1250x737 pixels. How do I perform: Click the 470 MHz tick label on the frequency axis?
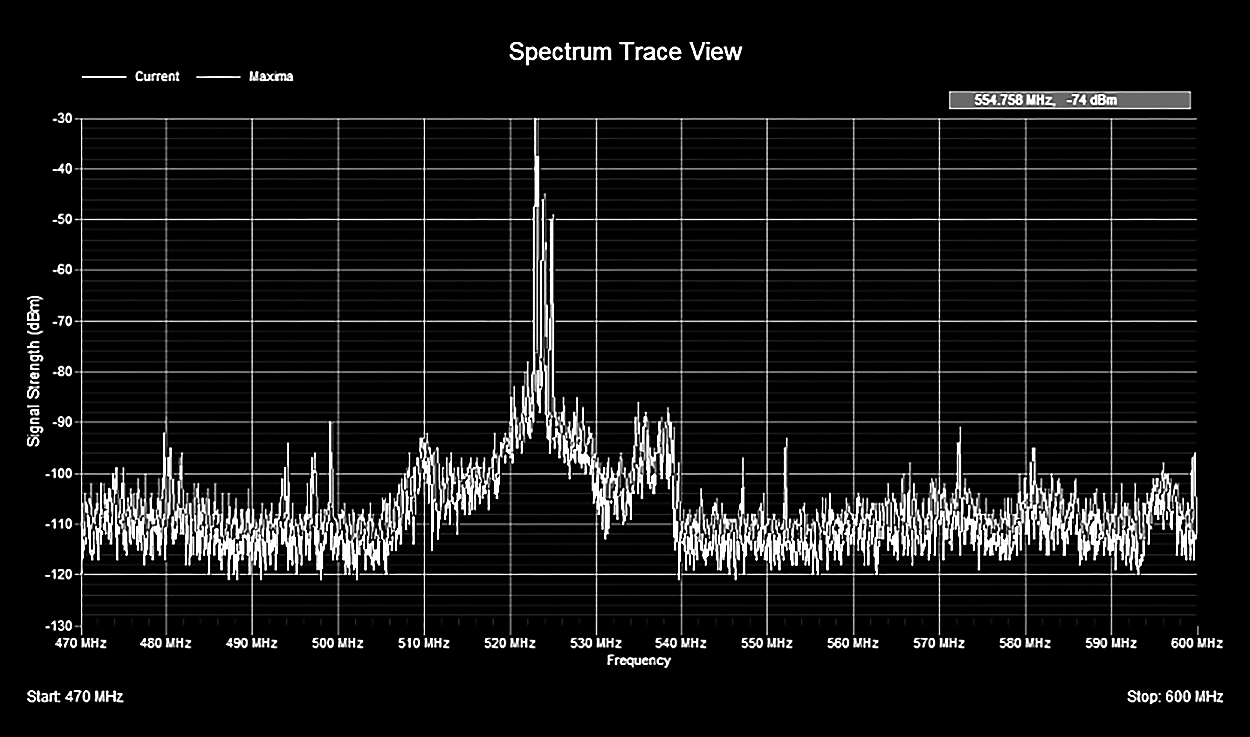coord(82,643)
